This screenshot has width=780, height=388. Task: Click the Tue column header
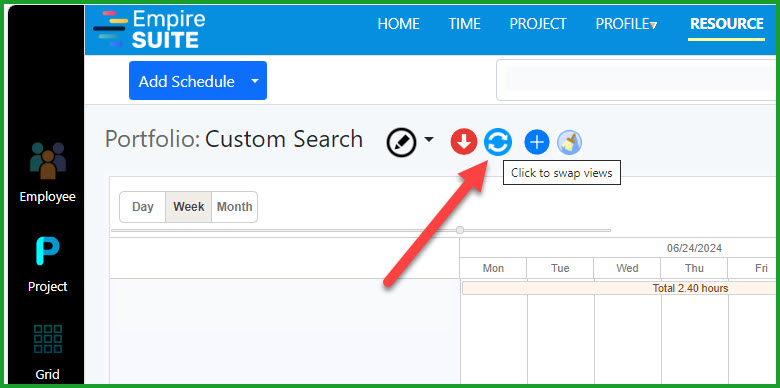560,268
